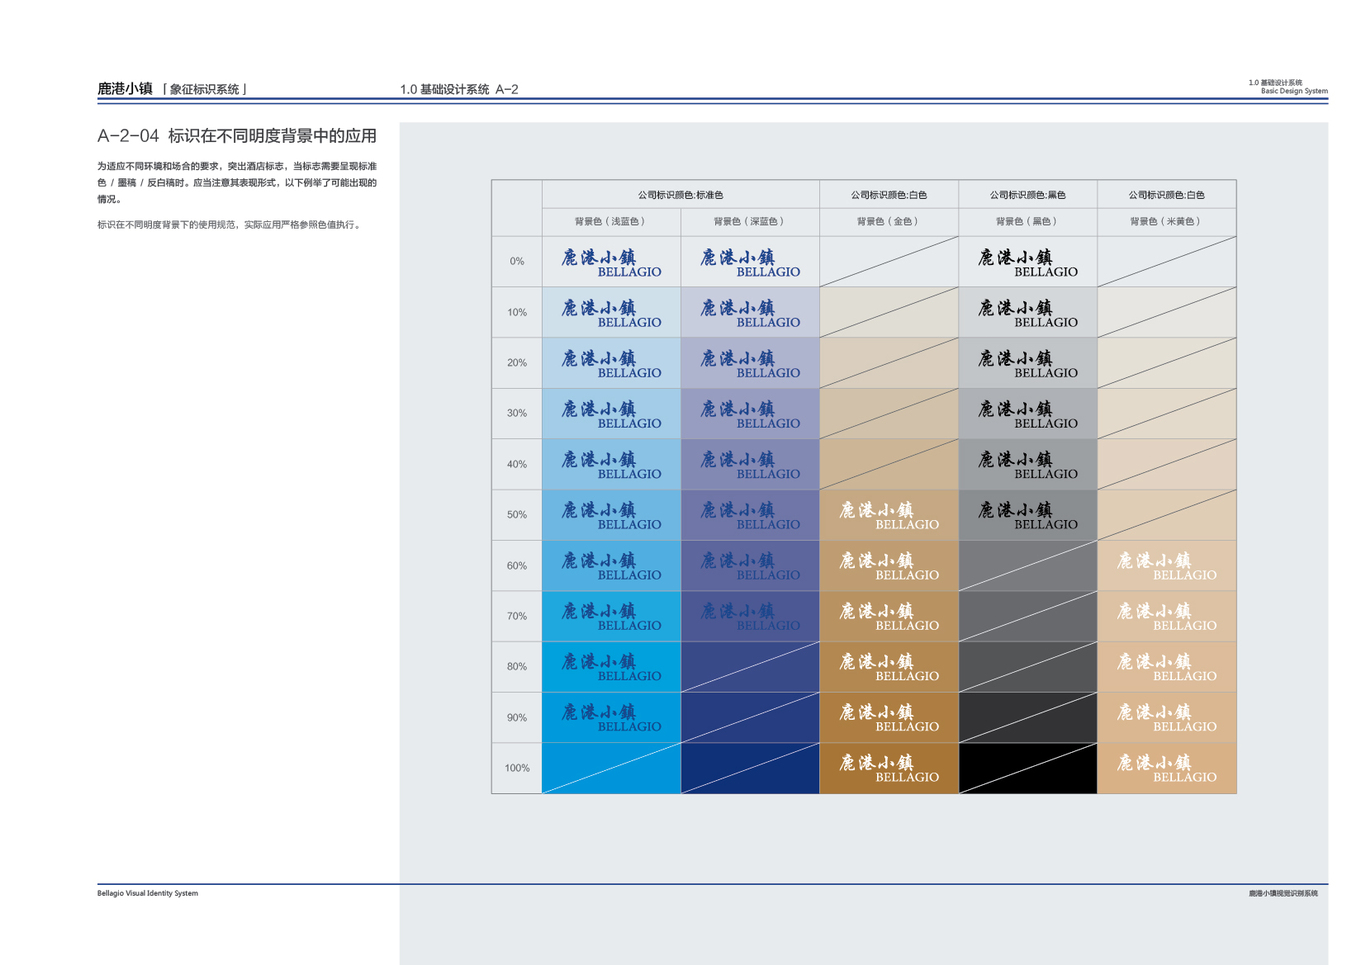Image resolution: width=1366 pixels, height=965 pixels.
Task: Select the white logo on 60% beige background
Action: 1167,566
